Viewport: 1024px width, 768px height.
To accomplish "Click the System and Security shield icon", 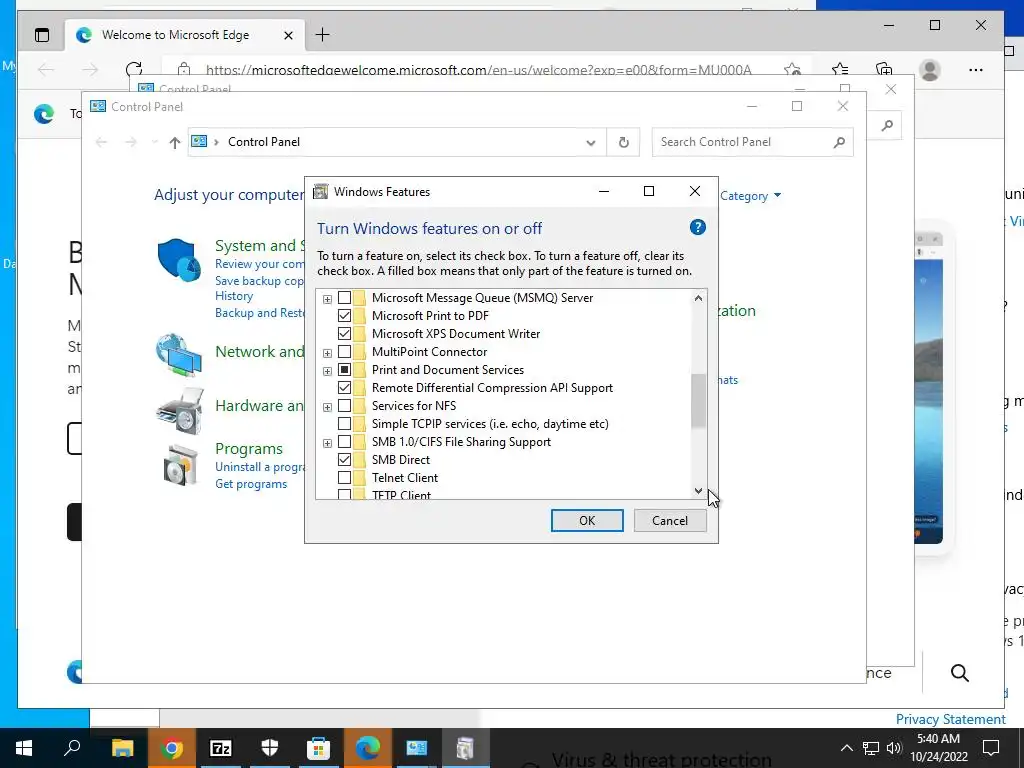I will pos(179,260).
